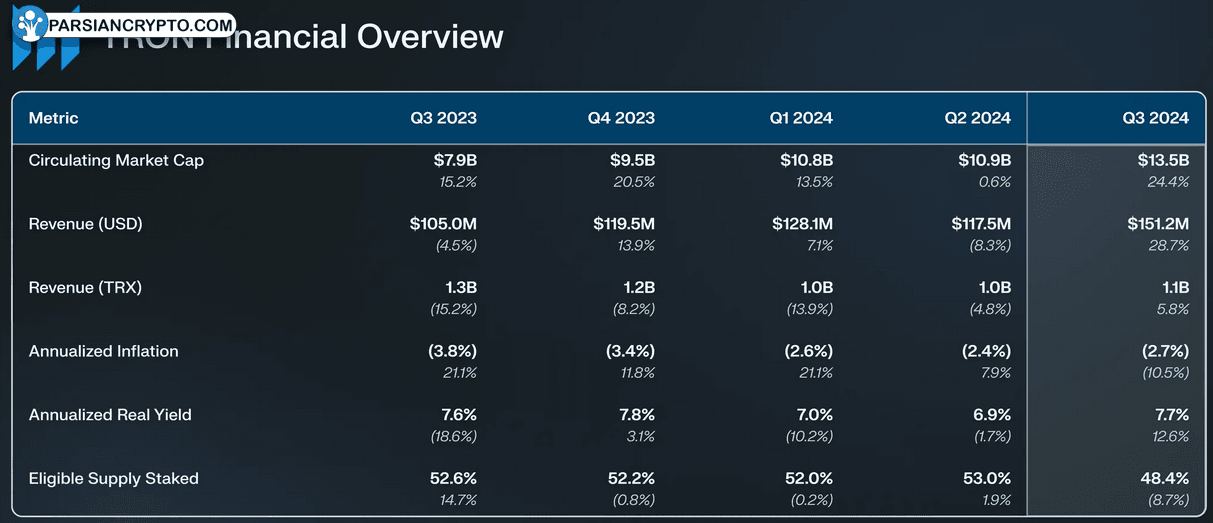Click the "Q4 2023" column header
The width and height of the screenshot is (1213, 523).
coord(621,118)
